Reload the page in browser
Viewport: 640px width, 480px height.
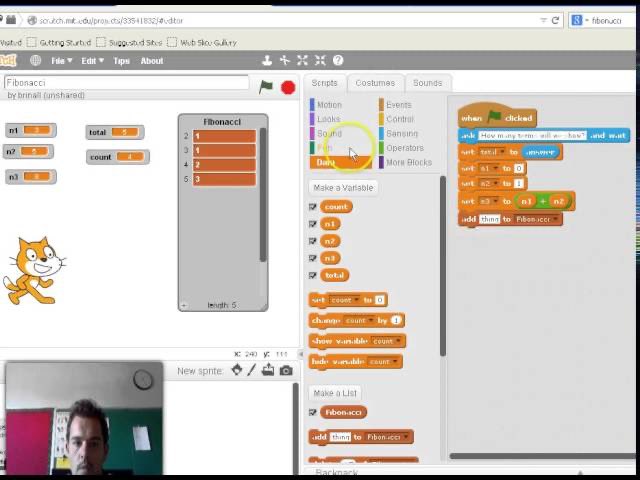[555, 20]
